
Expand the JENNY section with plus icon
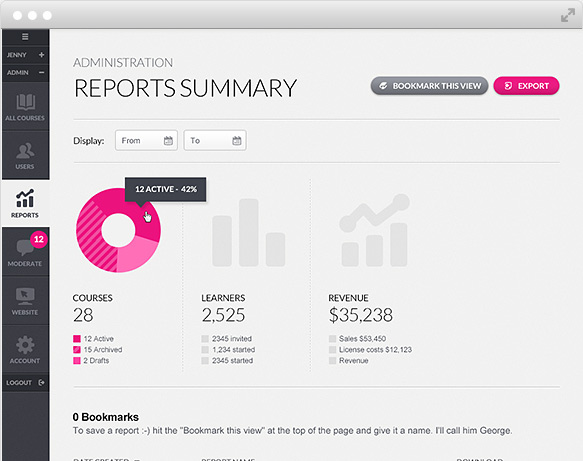(x=41, y=55)
